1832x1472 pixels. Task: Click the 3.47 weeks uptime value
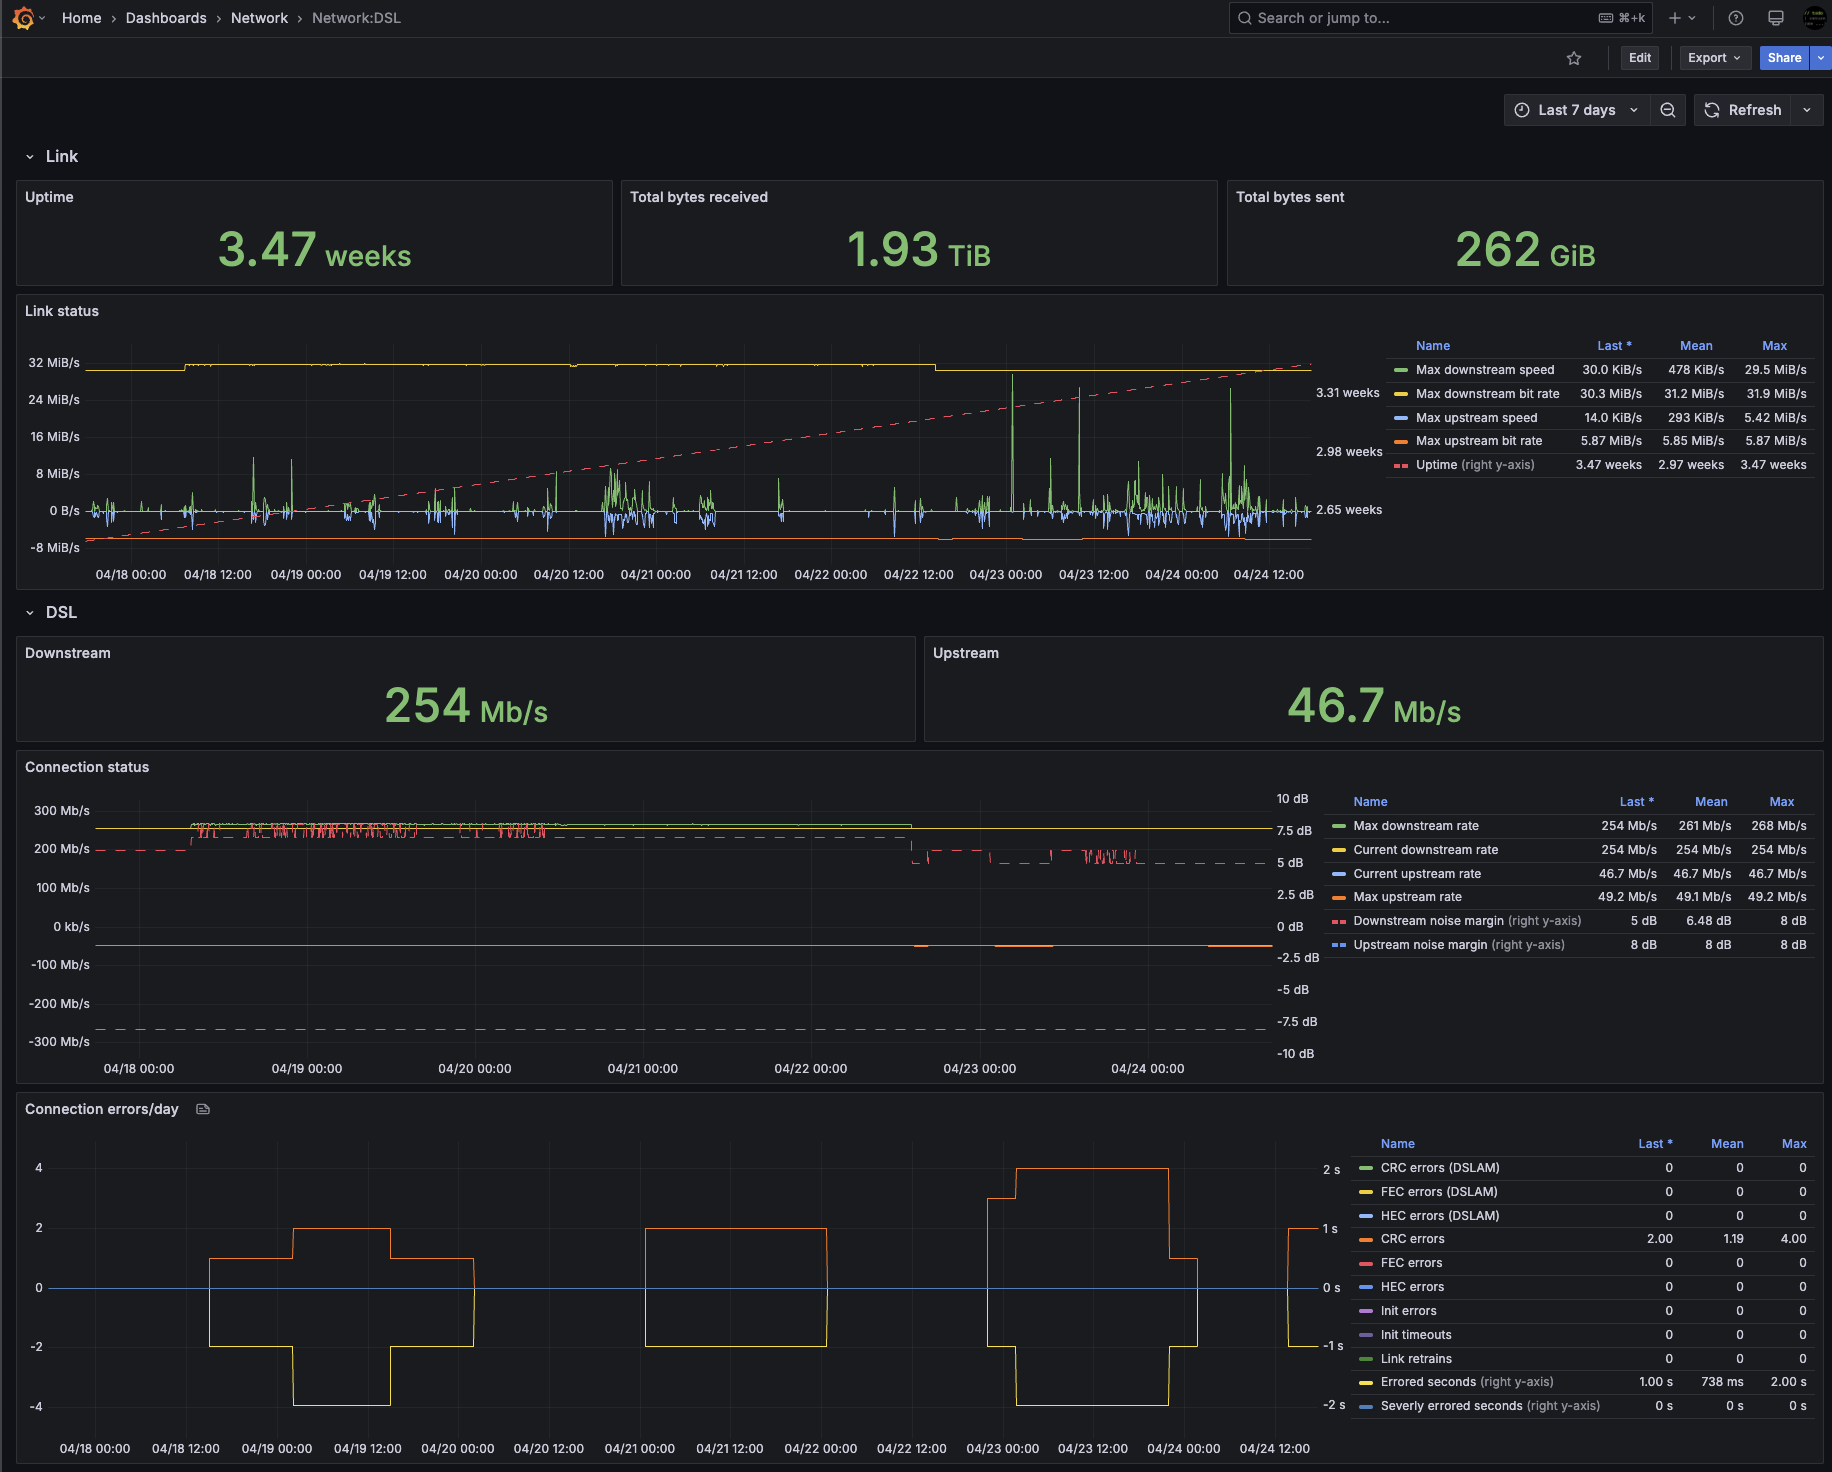coord(314,250)
